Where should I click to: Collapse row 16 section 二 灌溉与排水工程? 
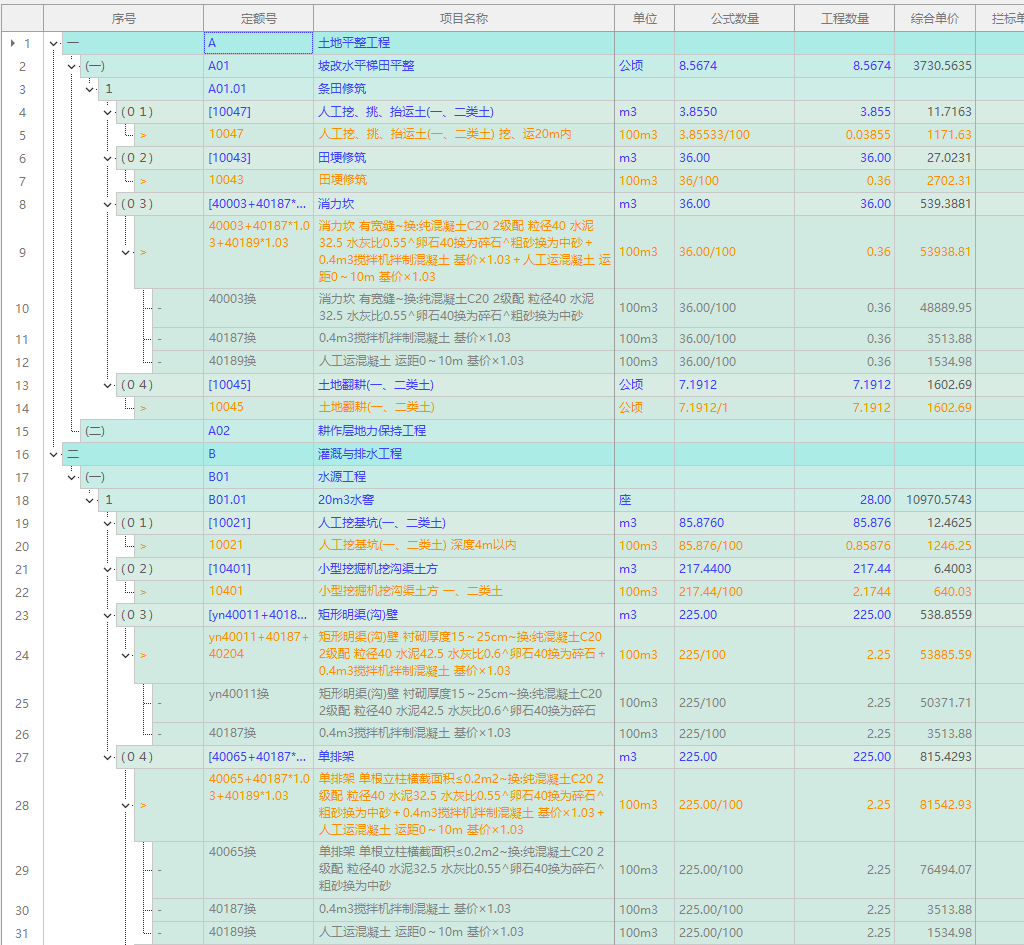tap(54, 455)
